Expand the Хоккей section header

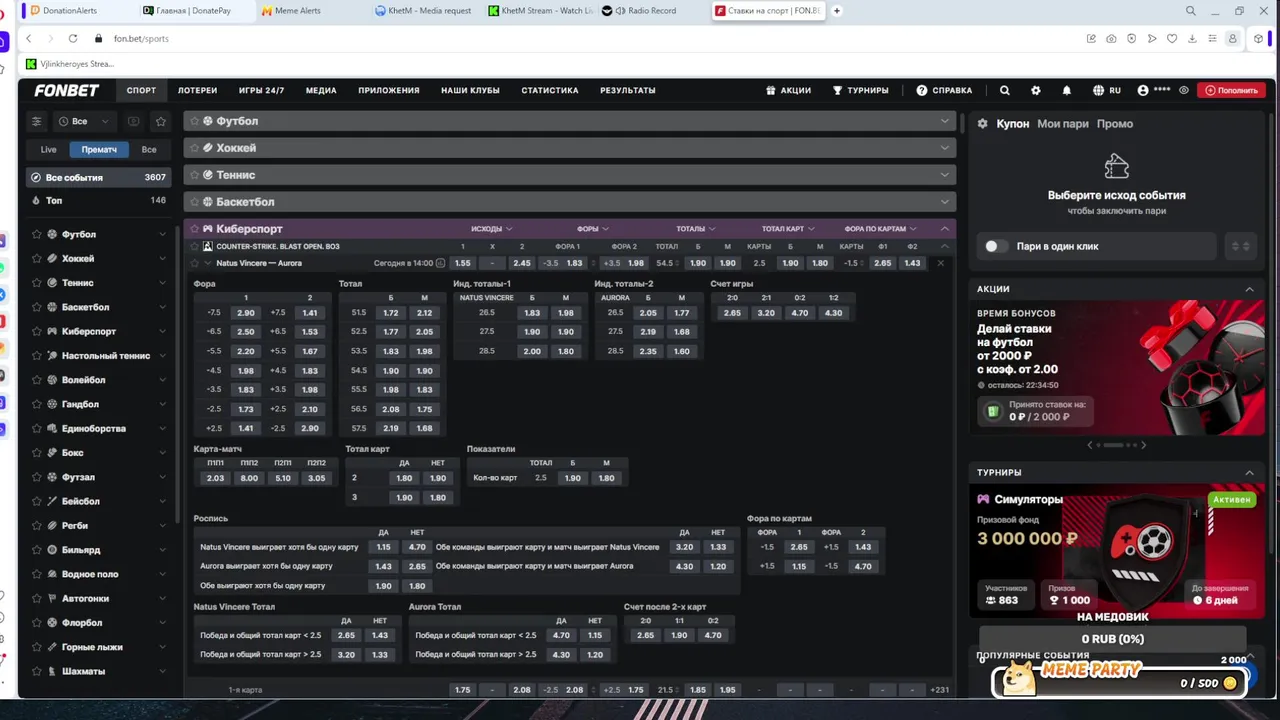click(x=569, y=148)
